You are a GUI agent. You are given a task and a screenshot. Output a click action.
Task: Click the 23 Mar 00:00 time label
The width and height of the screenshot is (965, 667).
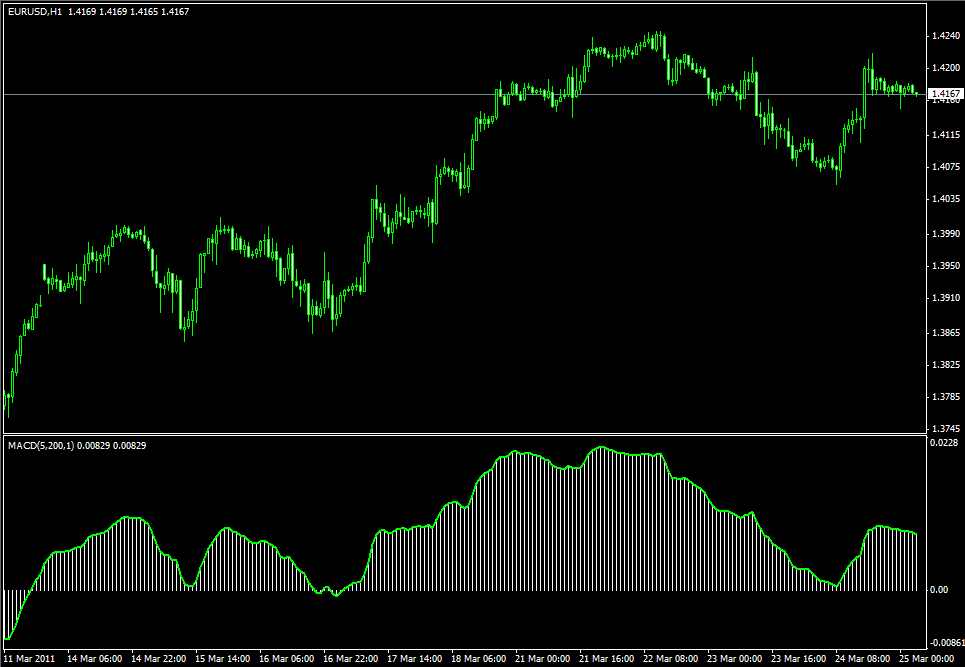(x=735, y=659)
